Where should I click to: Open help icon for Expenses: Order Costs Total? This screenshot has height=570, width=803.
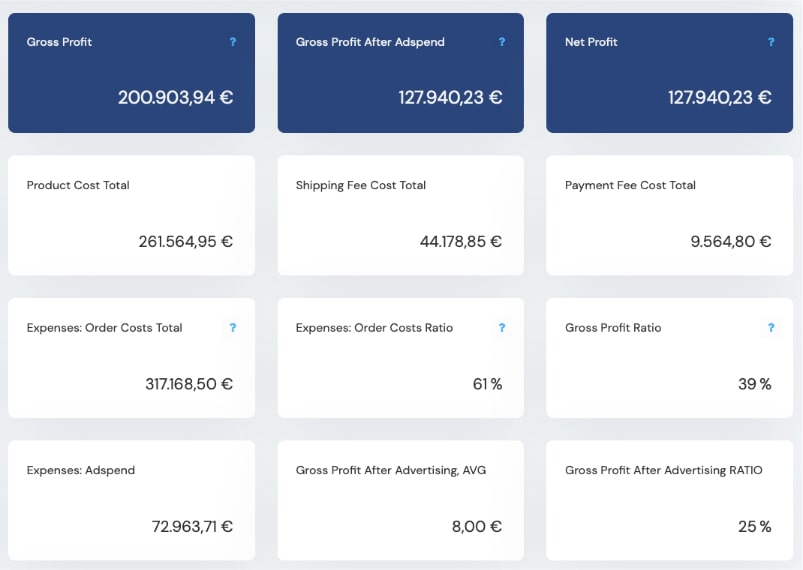pyautogui.click(x=233, y=328)
